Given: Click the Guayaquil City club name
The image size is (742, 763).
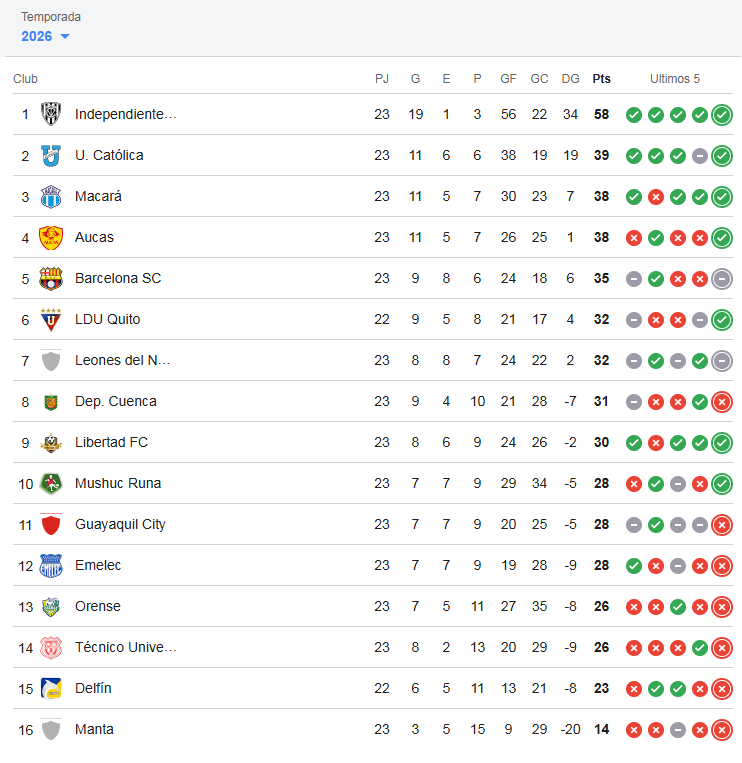Looking at the screenshot, I should (120, 525).
